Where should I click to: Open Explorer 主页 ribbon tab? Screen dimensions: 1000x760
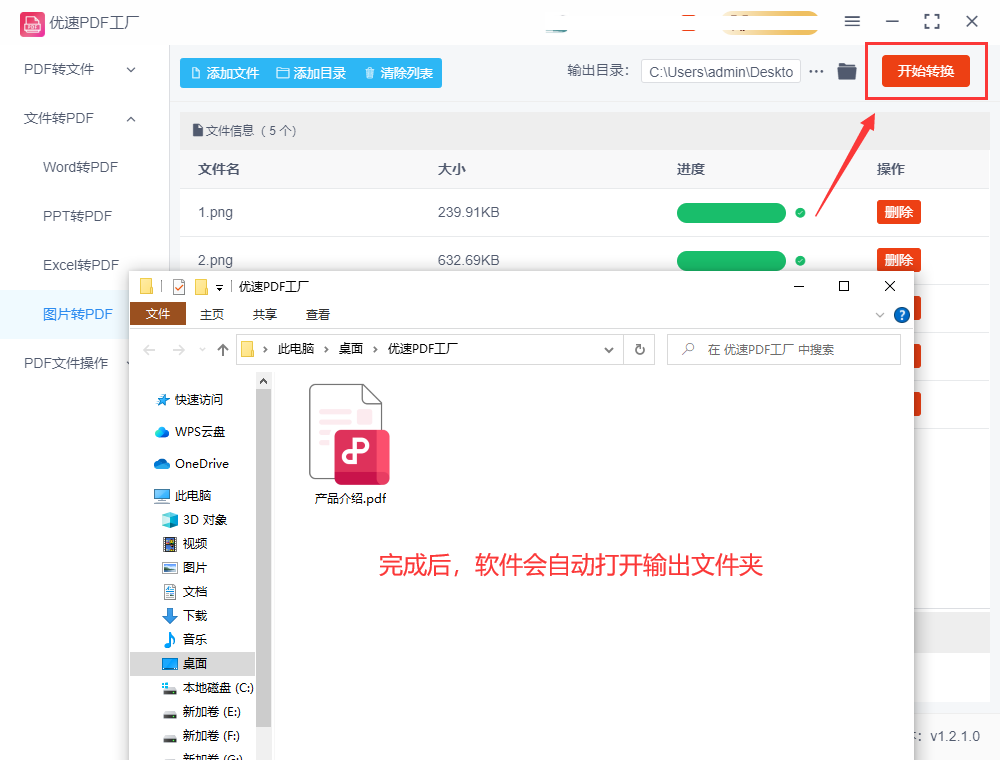click(212, 314)
